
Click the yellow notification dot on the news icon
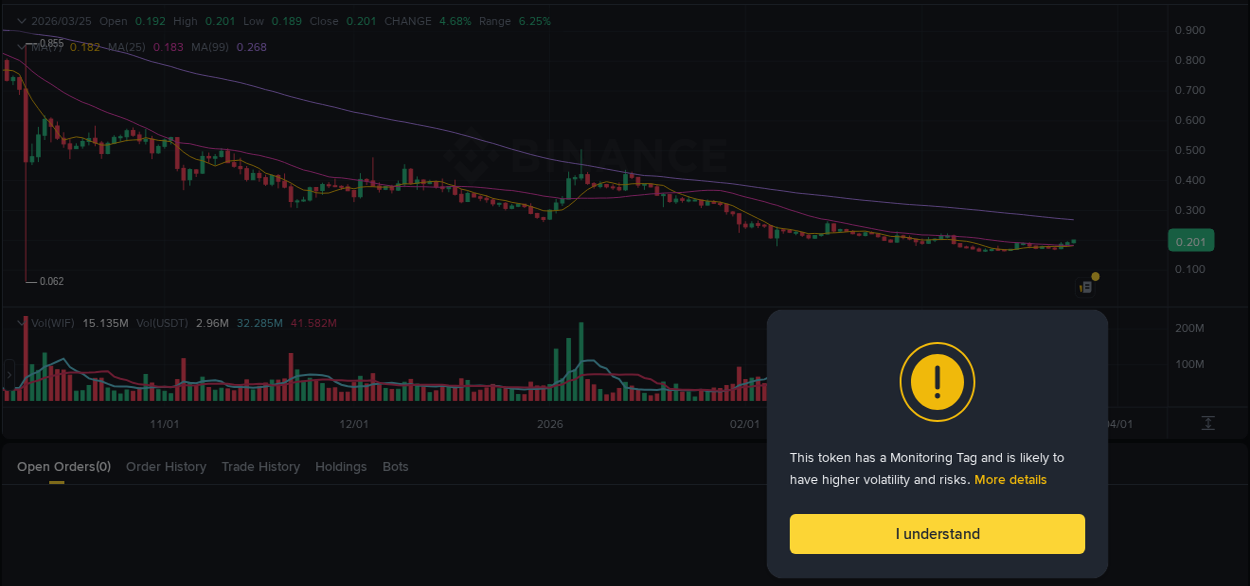[x=1096, y=276]
